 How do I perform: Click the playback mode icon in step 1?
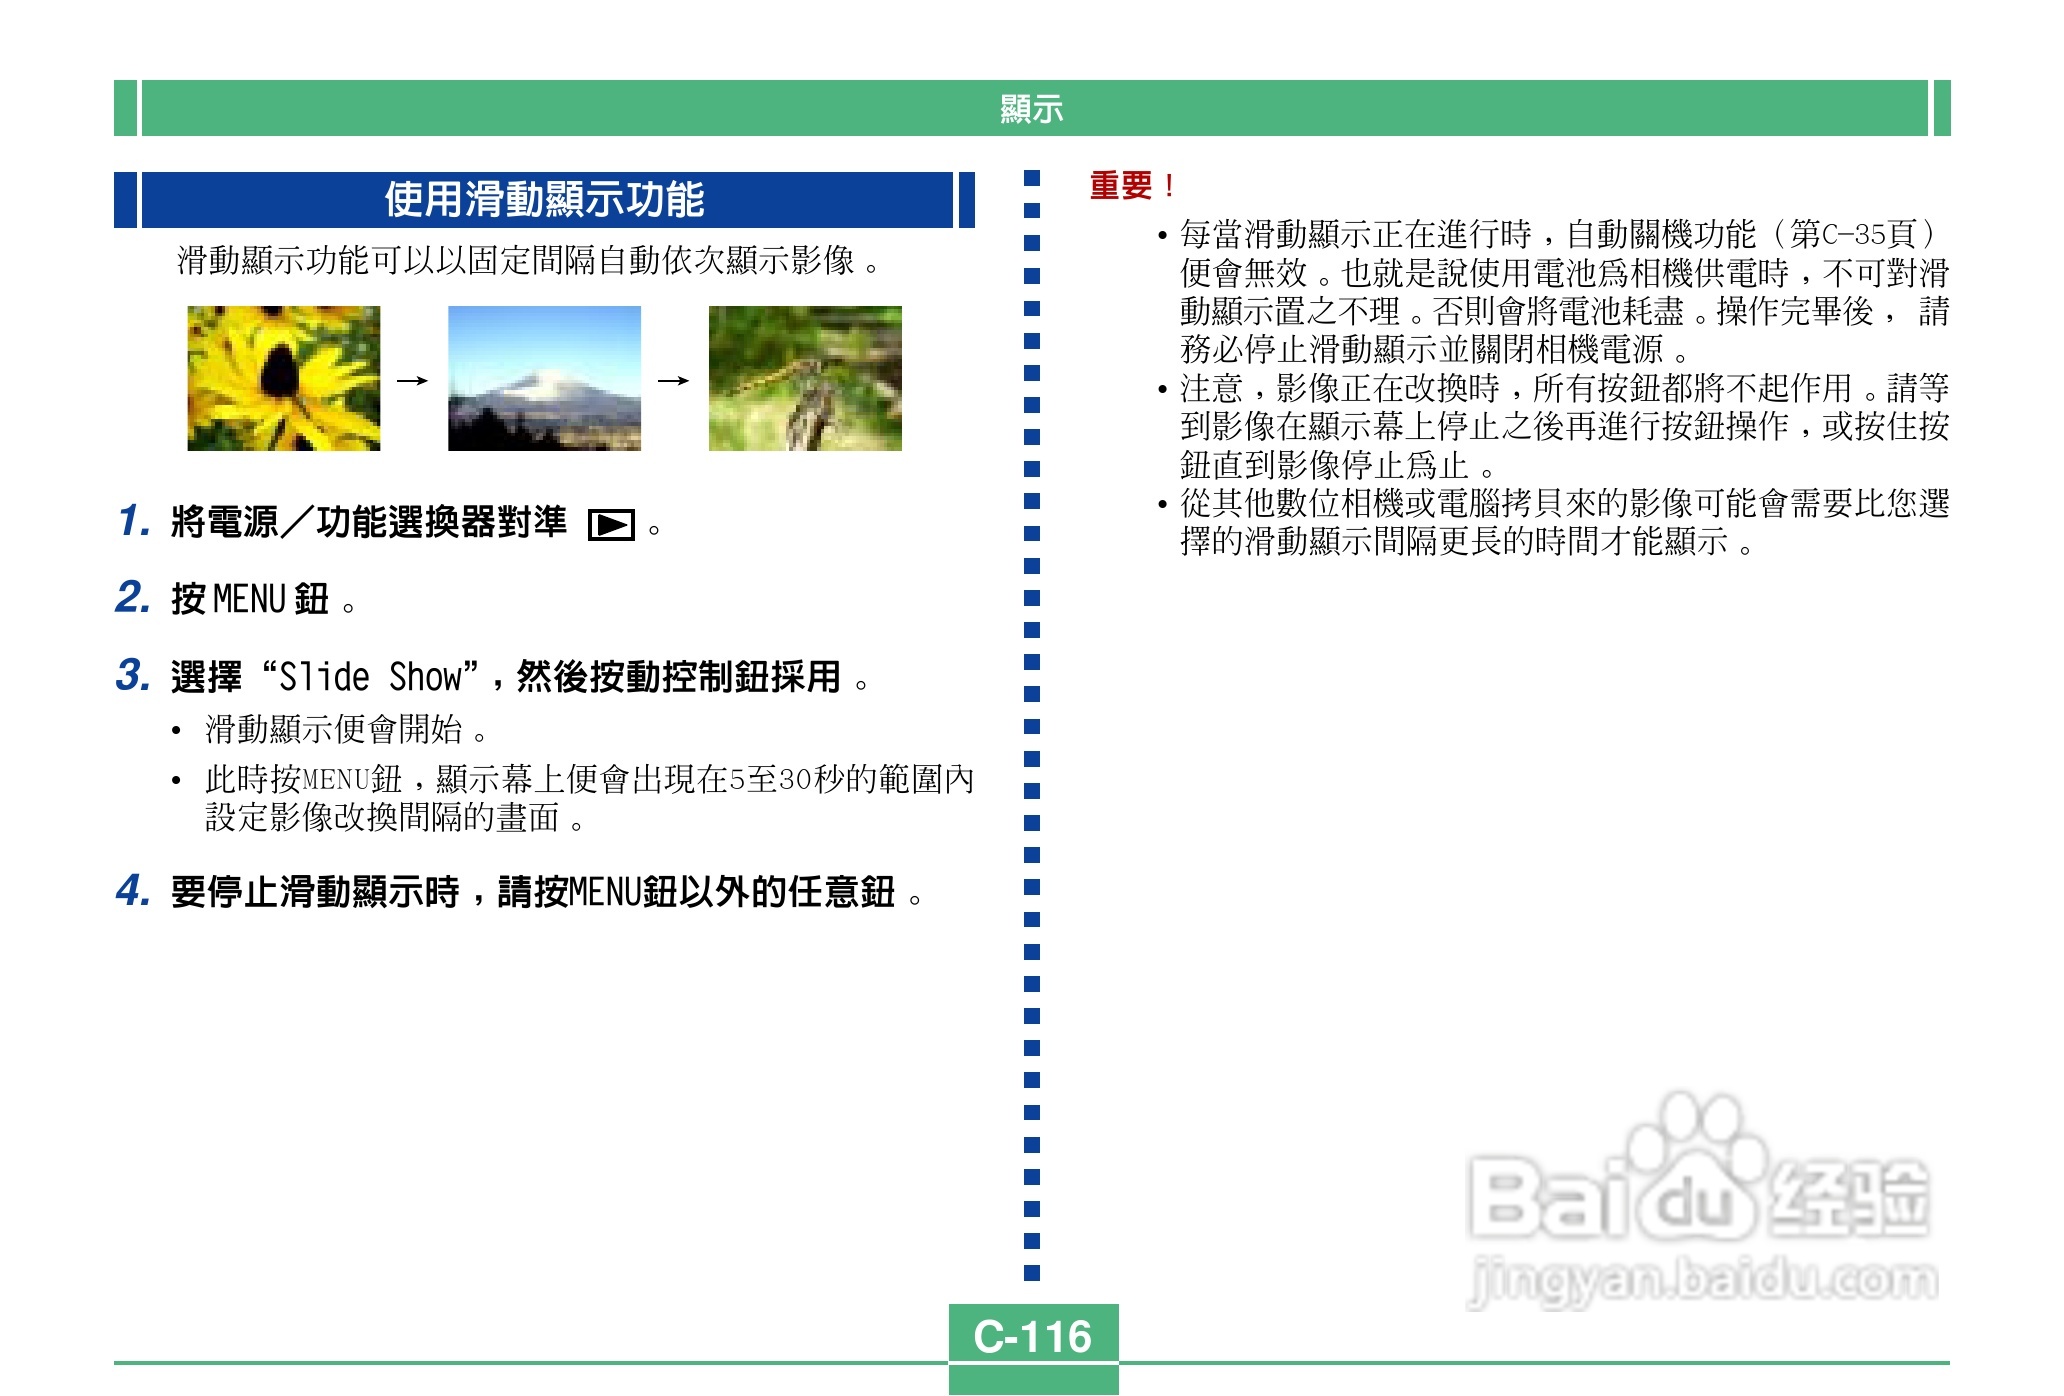click(x=611, y=525)
